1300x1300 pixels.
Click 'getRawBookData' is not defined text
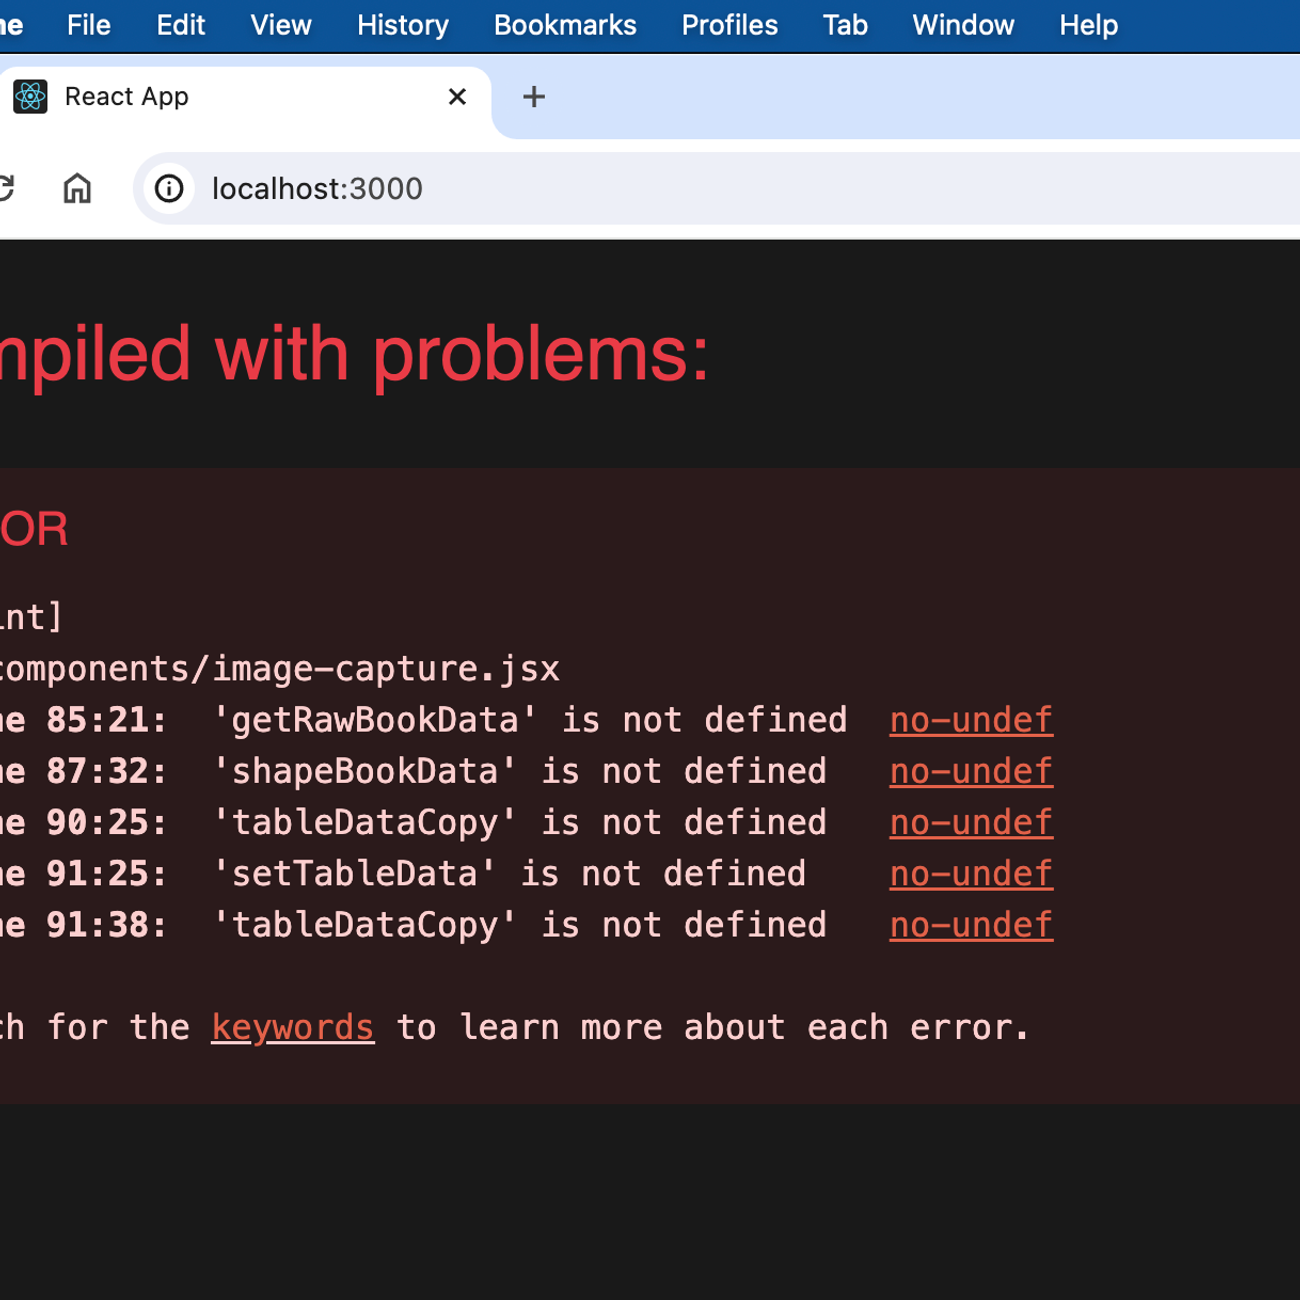tap(530, 720)
